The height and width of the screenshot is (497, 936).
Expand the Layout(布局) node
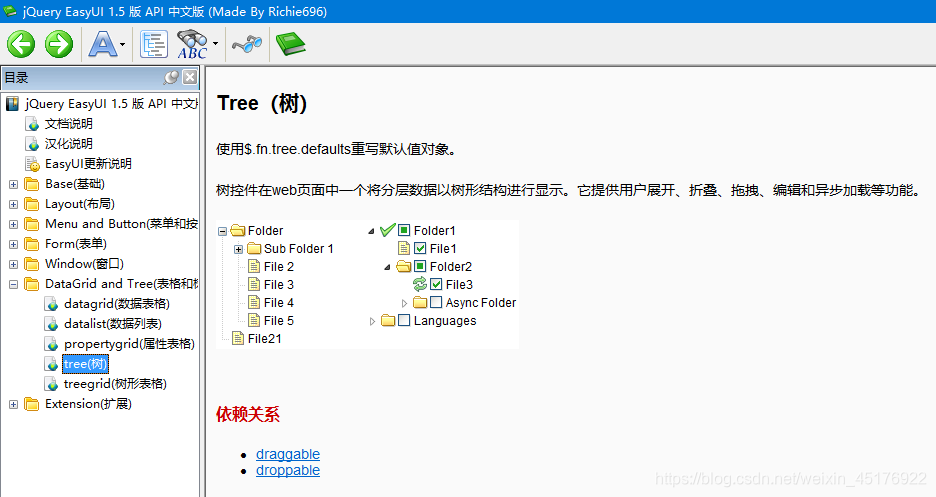click(13, 205)
